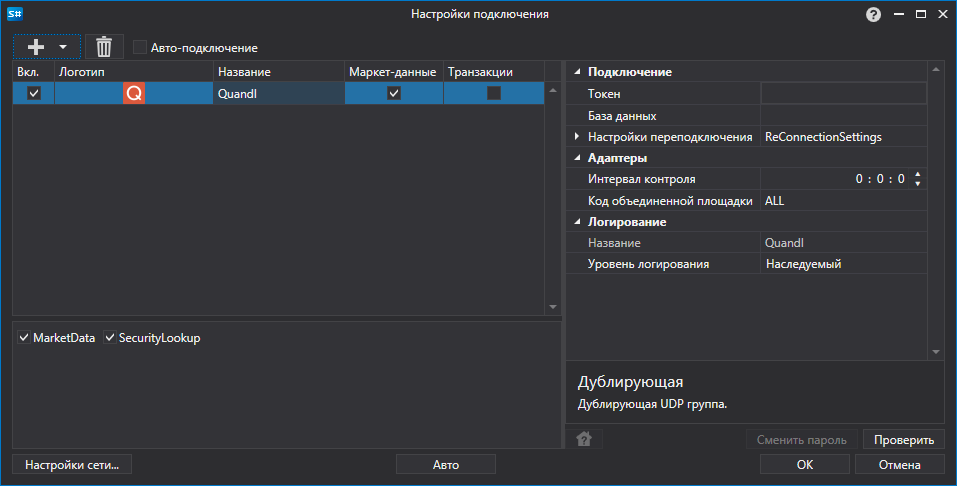957x486 pixels.
Task: Open Настройки сети... button
Action: click(72, 465)
